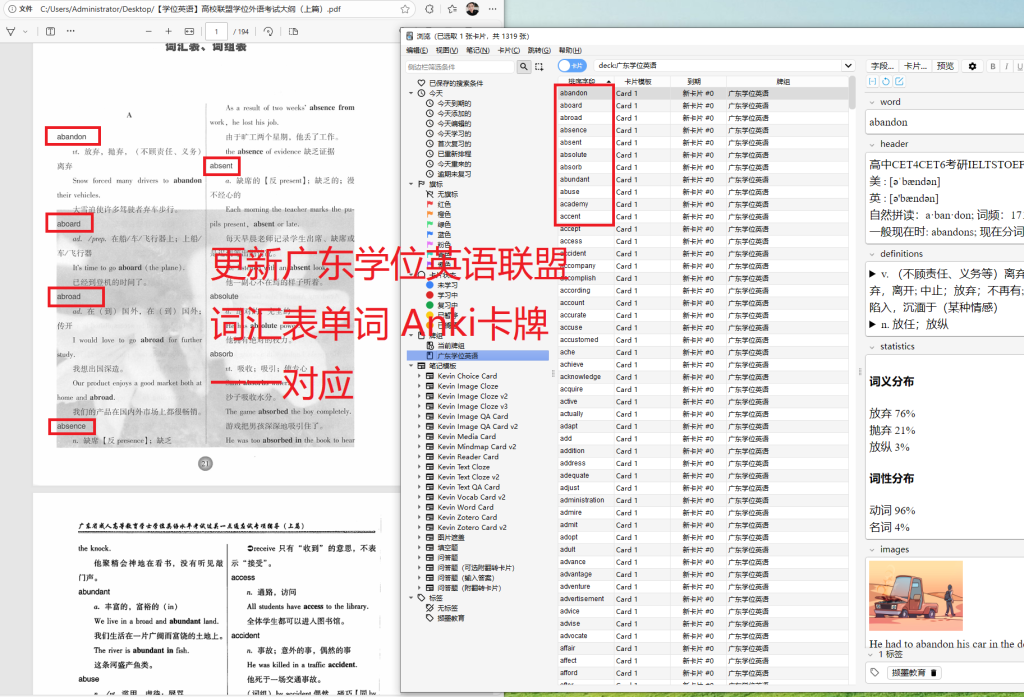Activate the fit-to-width icon in PDF toolbar
The width and height of the screenshot is (1024, 697).
tap(189, 31)
